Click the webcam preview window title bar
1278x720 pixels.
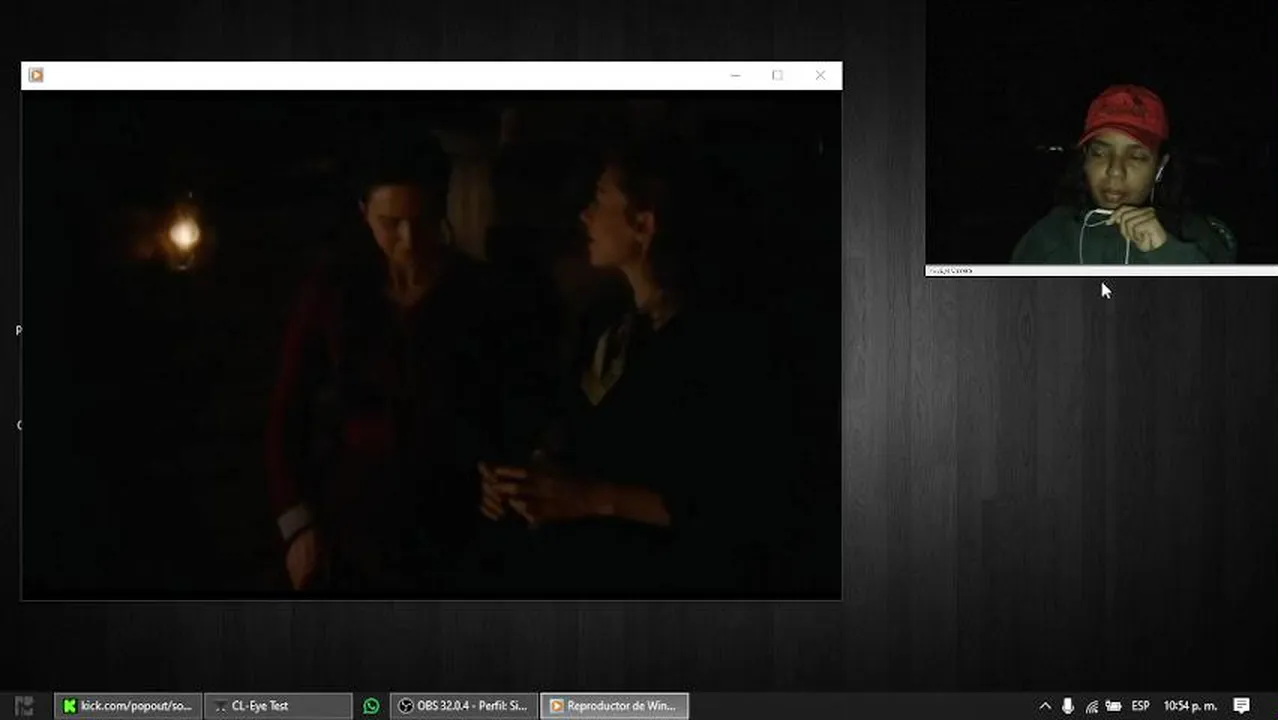point(1101,270)
